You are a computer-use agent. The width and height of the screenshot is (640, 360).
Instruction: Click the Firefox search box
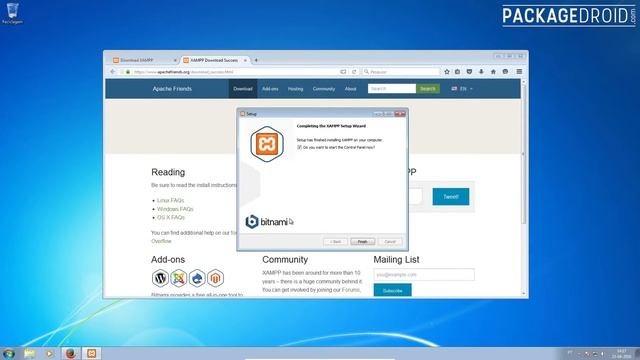(x=401, y=72)
